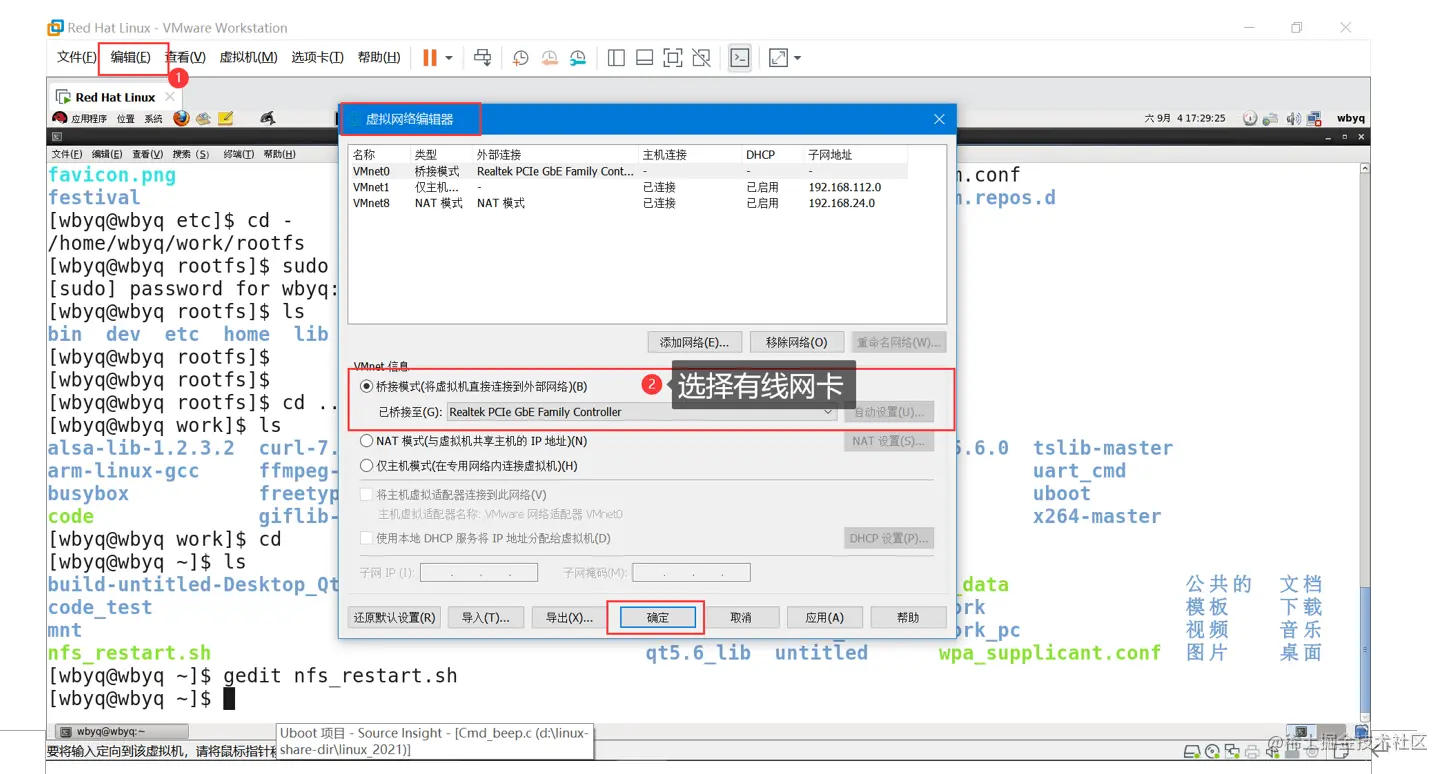
Task: Open terminal 文件(F) menu in guest
Action: pos(67,155)
